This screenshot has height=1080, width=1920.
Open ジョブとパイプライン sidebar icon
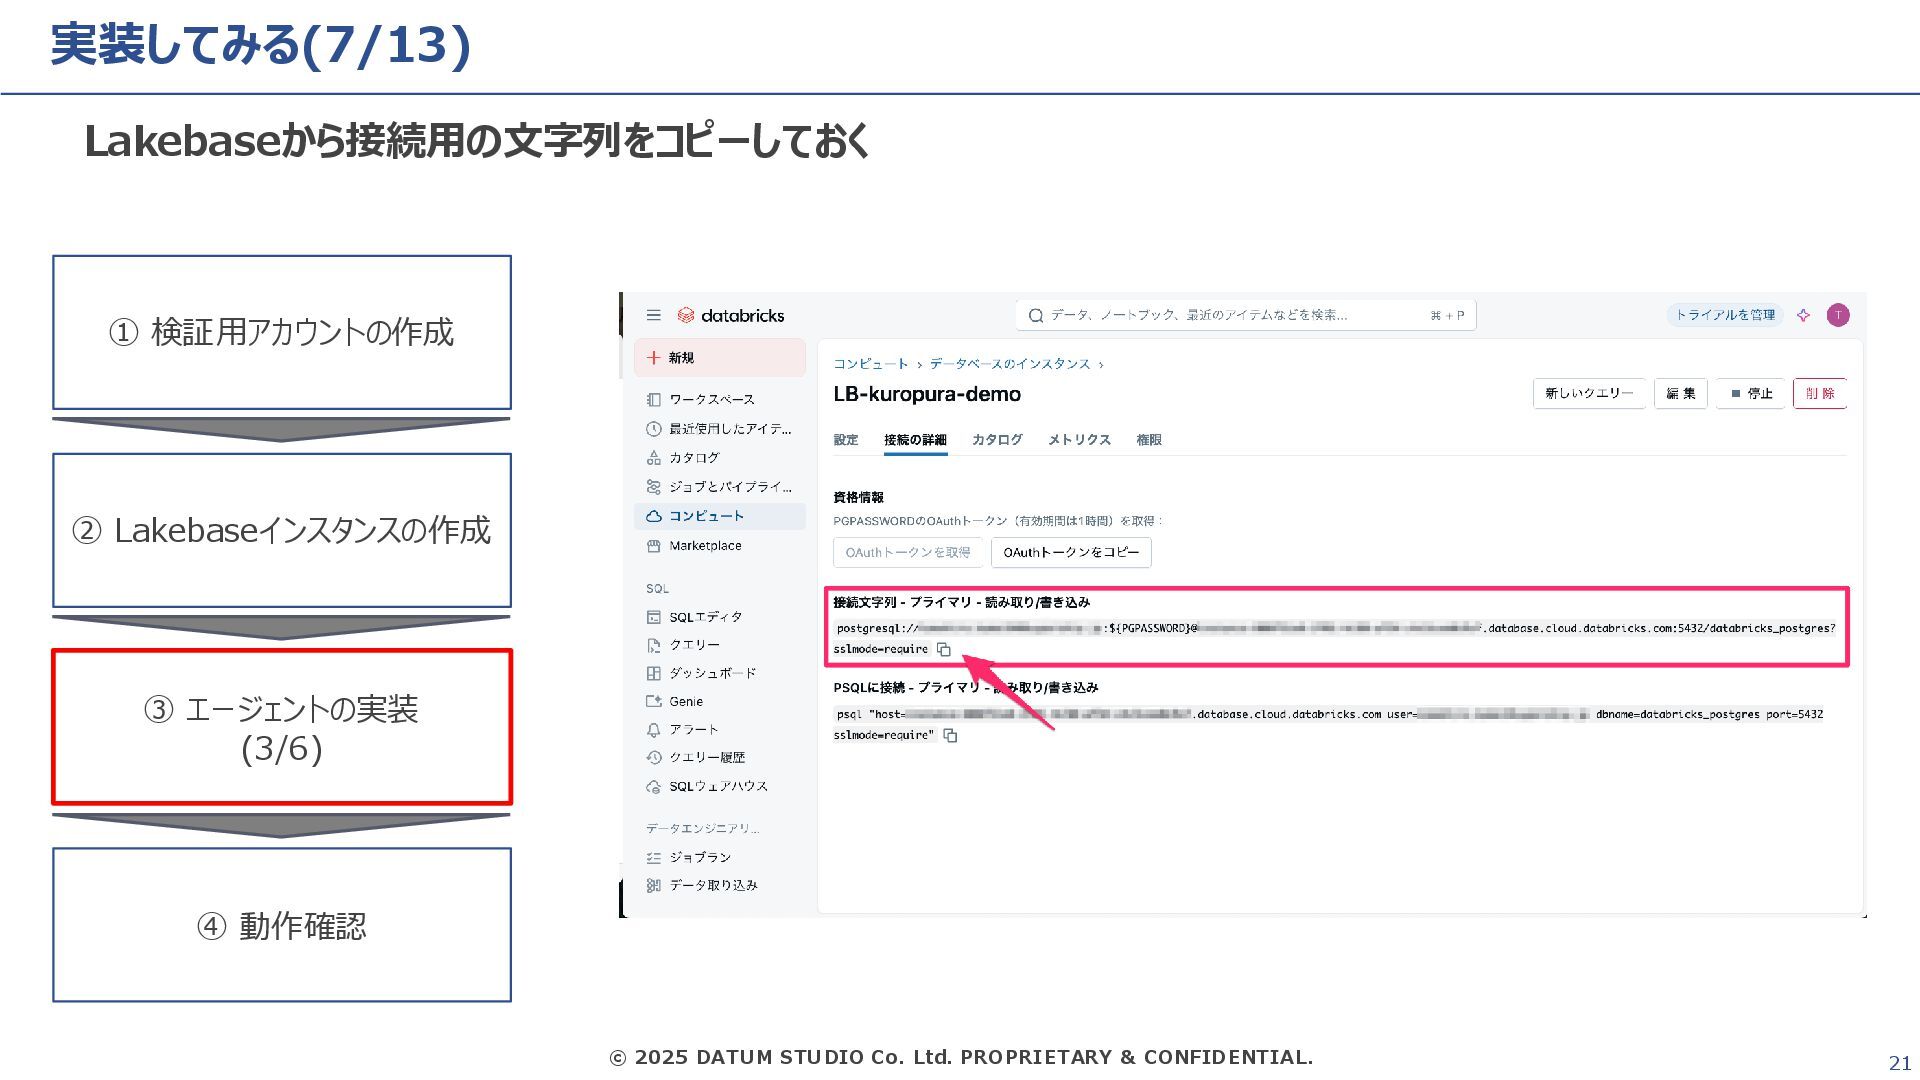click(653, 486)
